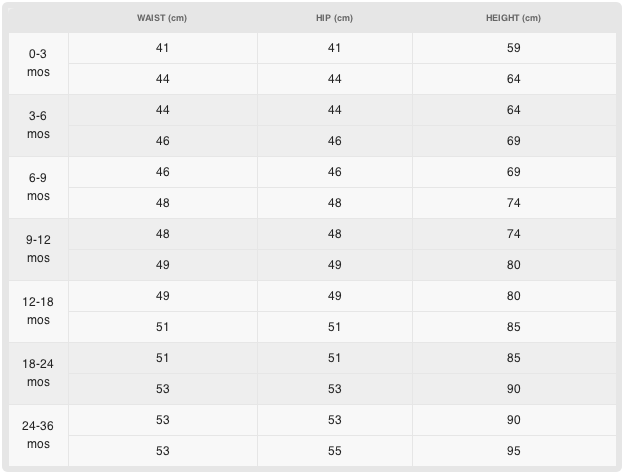Click the height value 59
The image size is (625, 475).
(x=513, y=48)
